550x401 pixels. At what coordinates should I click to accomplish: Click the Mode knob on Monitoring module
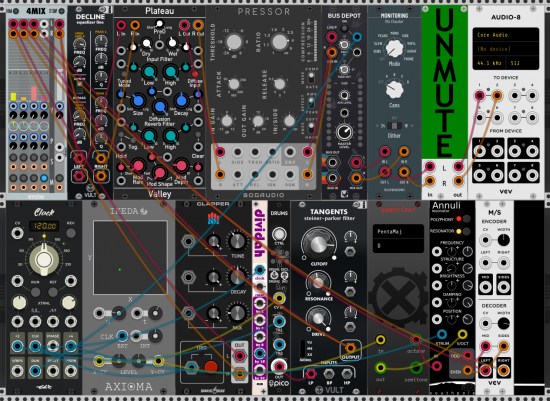[x=394, y=48]
